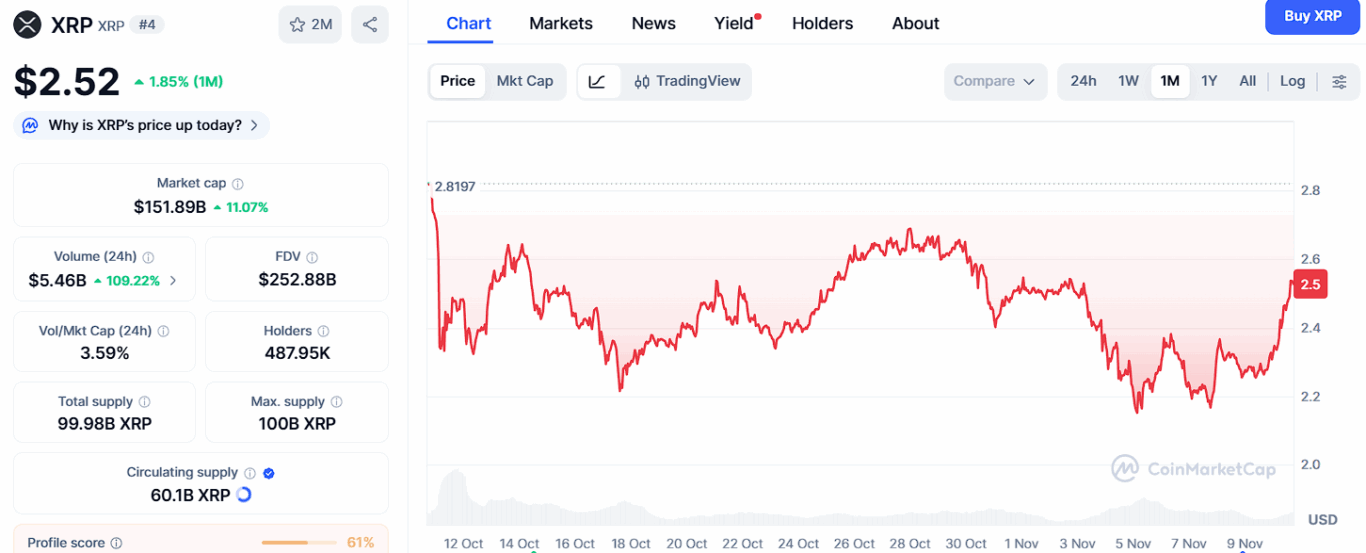Click the XRP coin logo icon
This screenshot has width=1366, height=553.
(x=27, y=25)
